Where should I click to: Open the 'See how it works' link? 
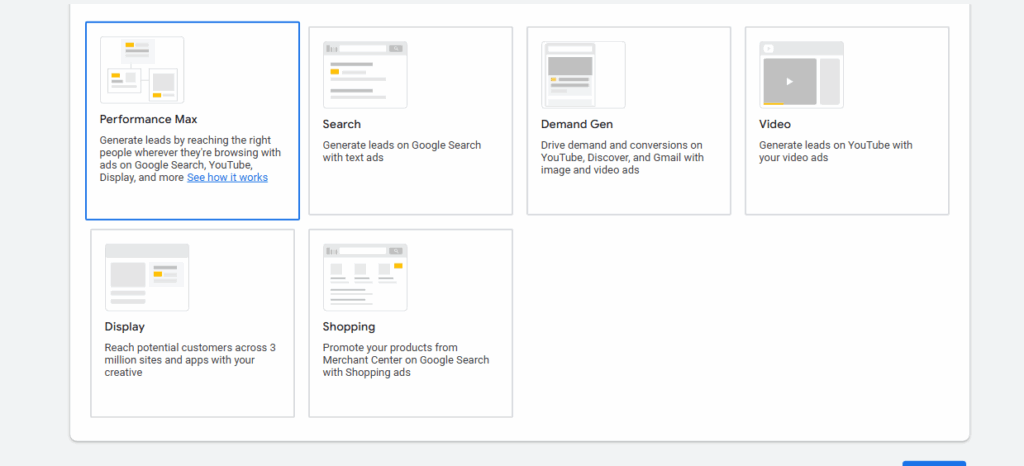pyautogui.click(x=227, y=178)
